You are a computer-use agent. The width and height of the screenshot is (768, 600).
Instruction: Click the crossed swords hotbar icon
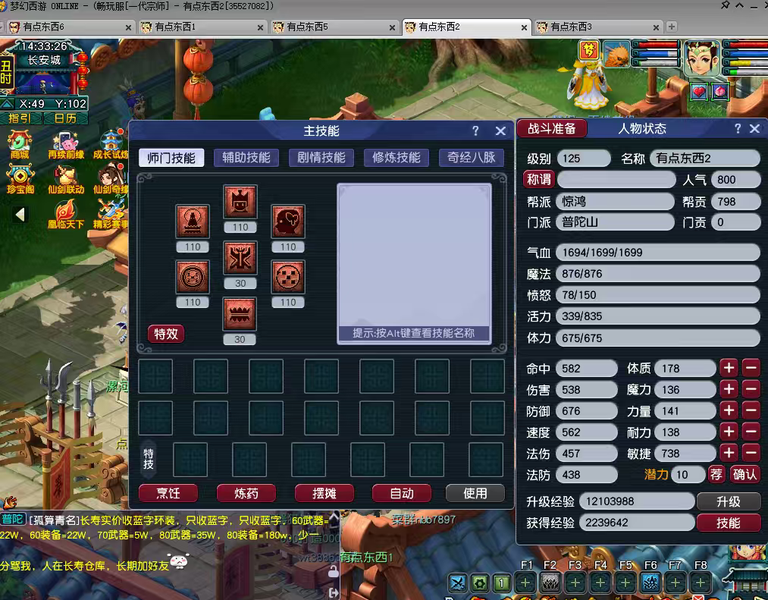tap(458, 583)
